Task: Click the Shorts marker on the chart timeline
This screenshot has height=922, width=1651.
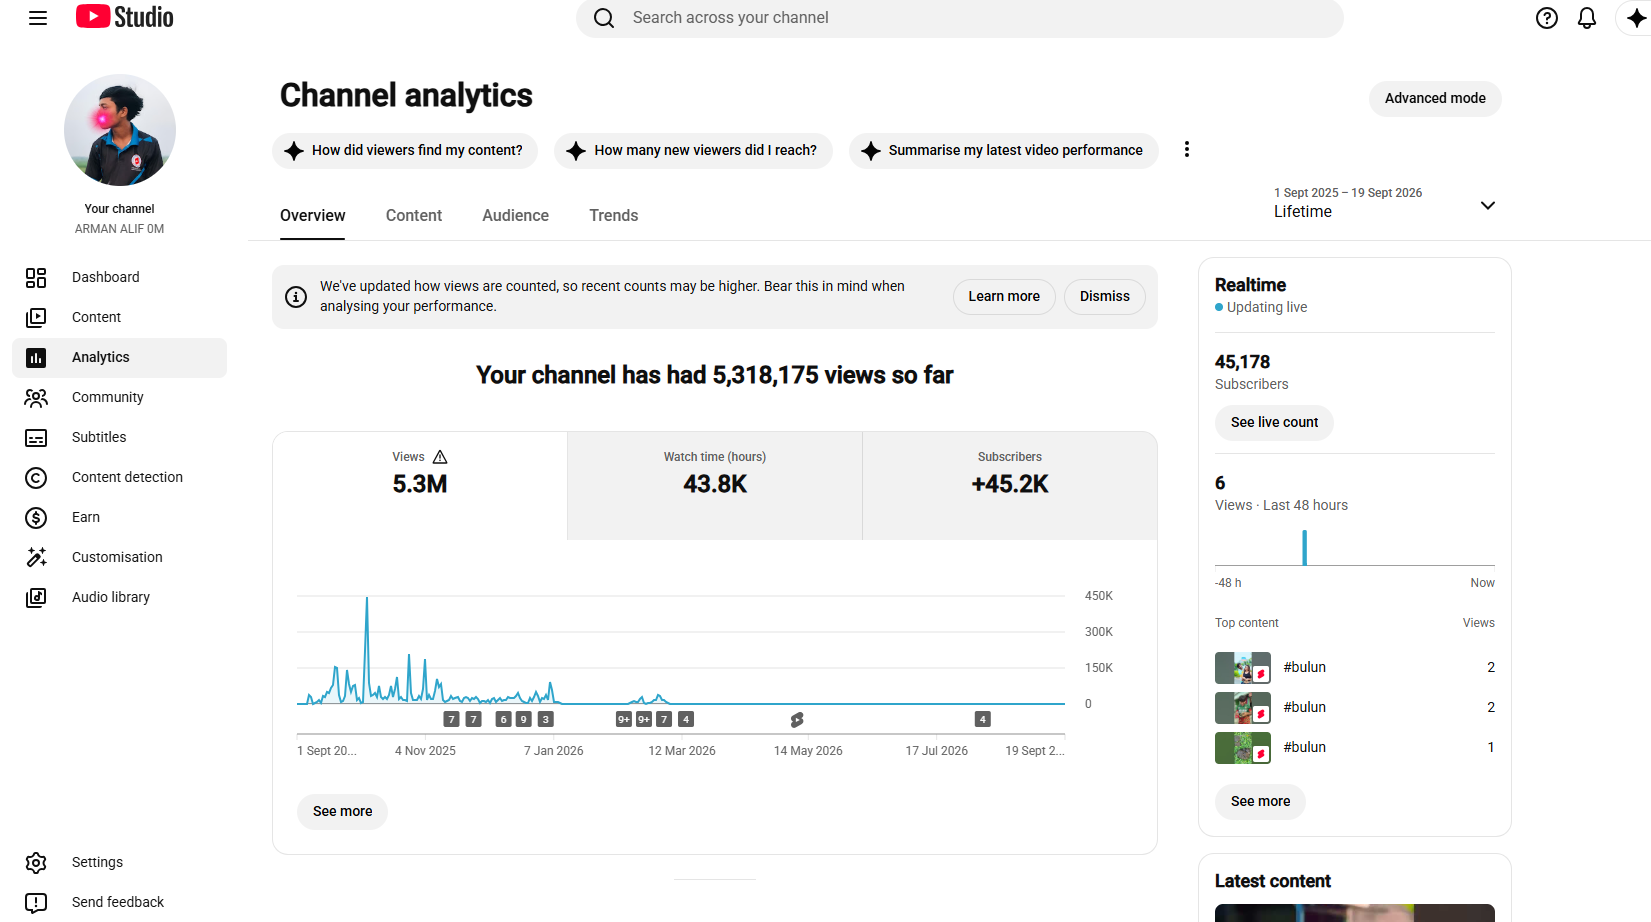Action: tap(797, 719)
